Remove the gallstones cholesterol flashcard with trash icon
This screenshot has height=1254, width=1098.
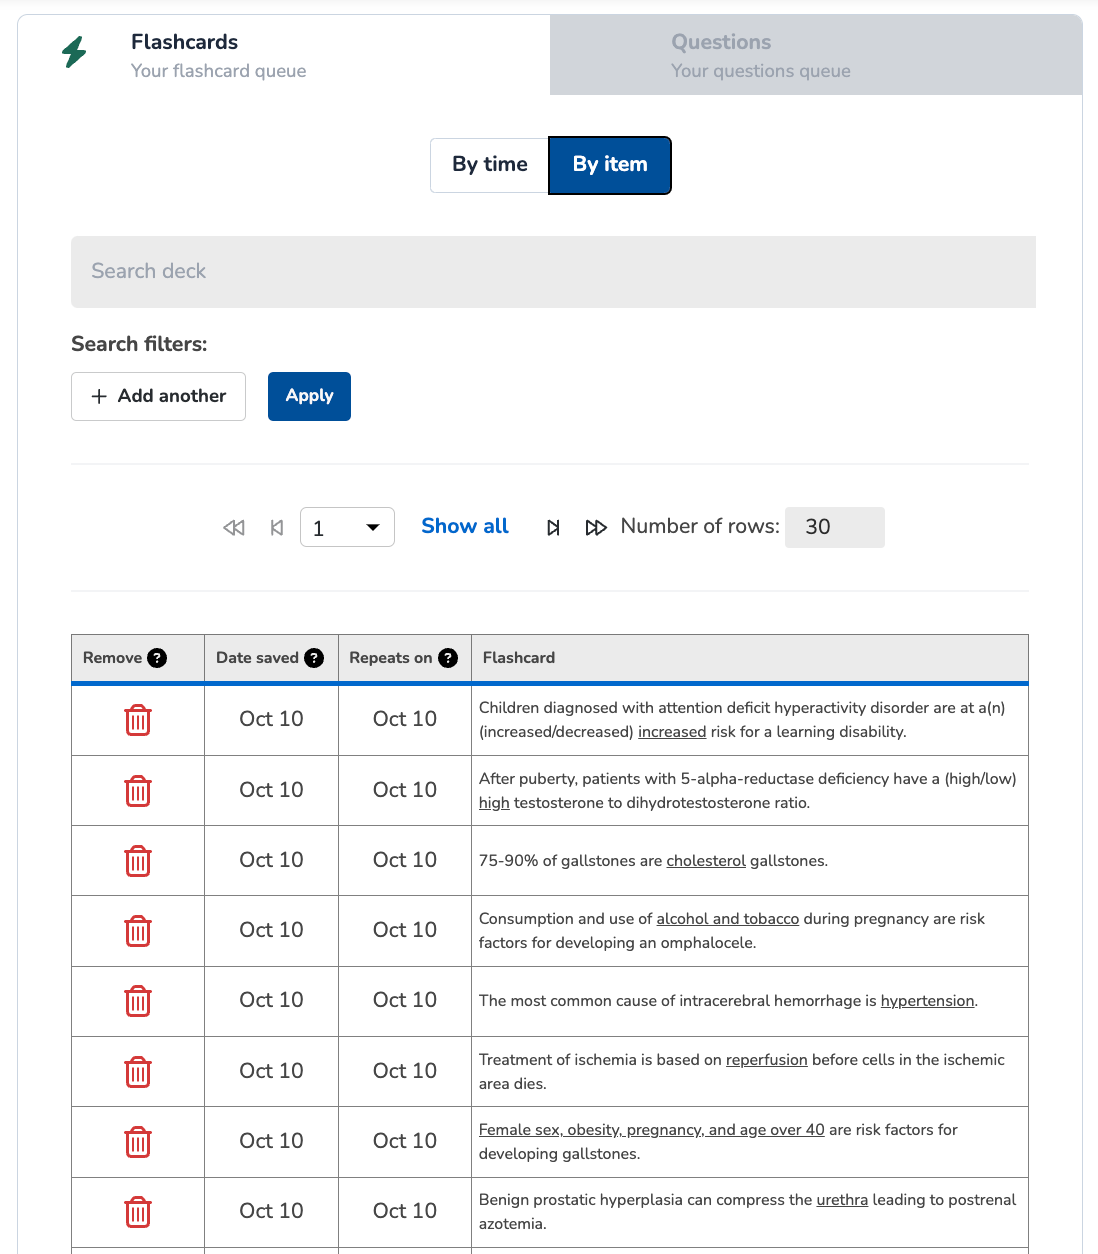click(x=138, y=861)
